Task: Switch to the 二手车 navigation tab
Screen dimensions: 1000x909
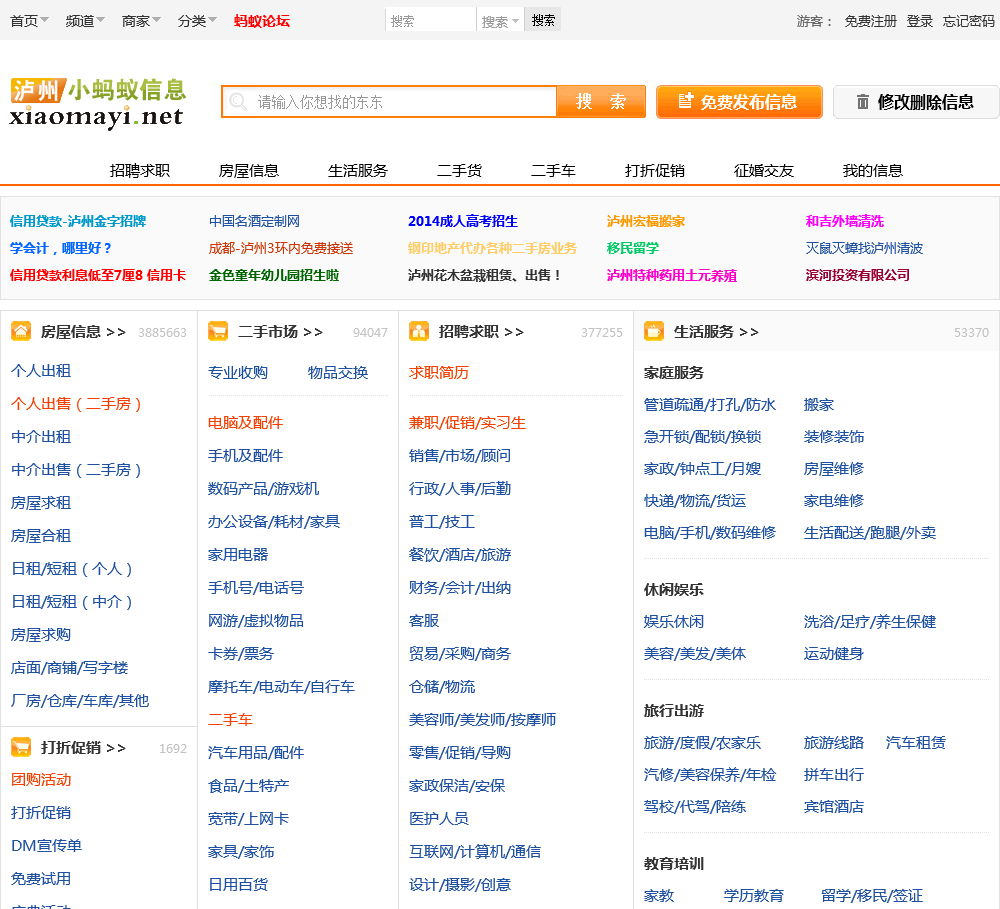Action: (553, 170)
